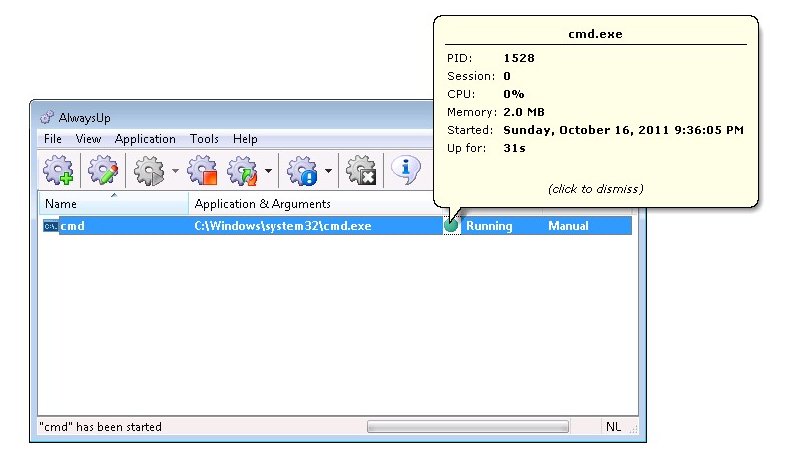Expand the Restart application dropdown arrow
This screenshot has width=789, height=467.
268,171
